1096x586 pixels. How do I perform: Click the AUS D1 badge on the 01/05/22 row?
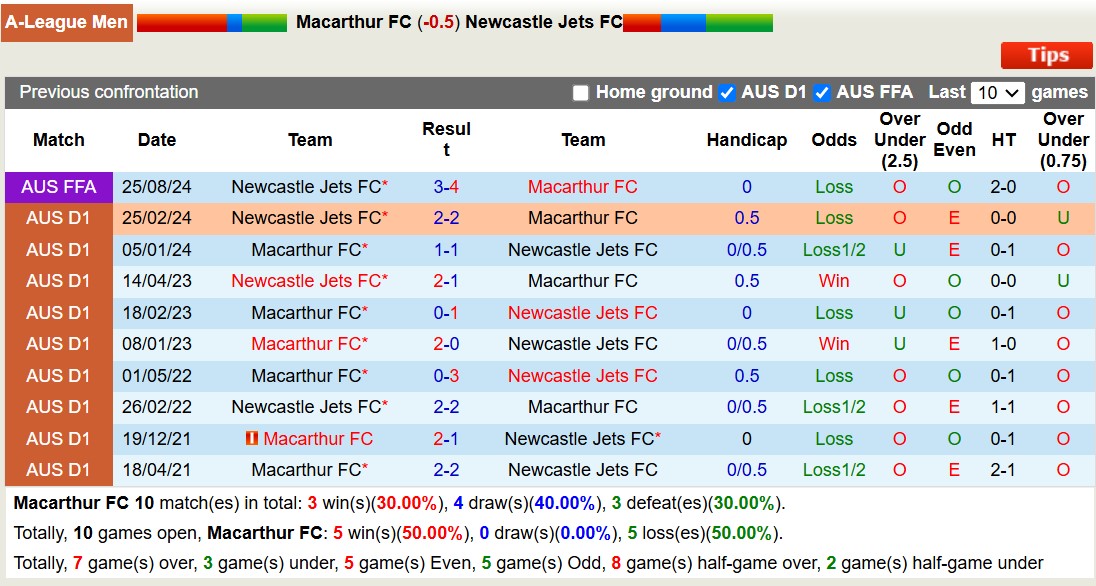click(x=58, y=375)
